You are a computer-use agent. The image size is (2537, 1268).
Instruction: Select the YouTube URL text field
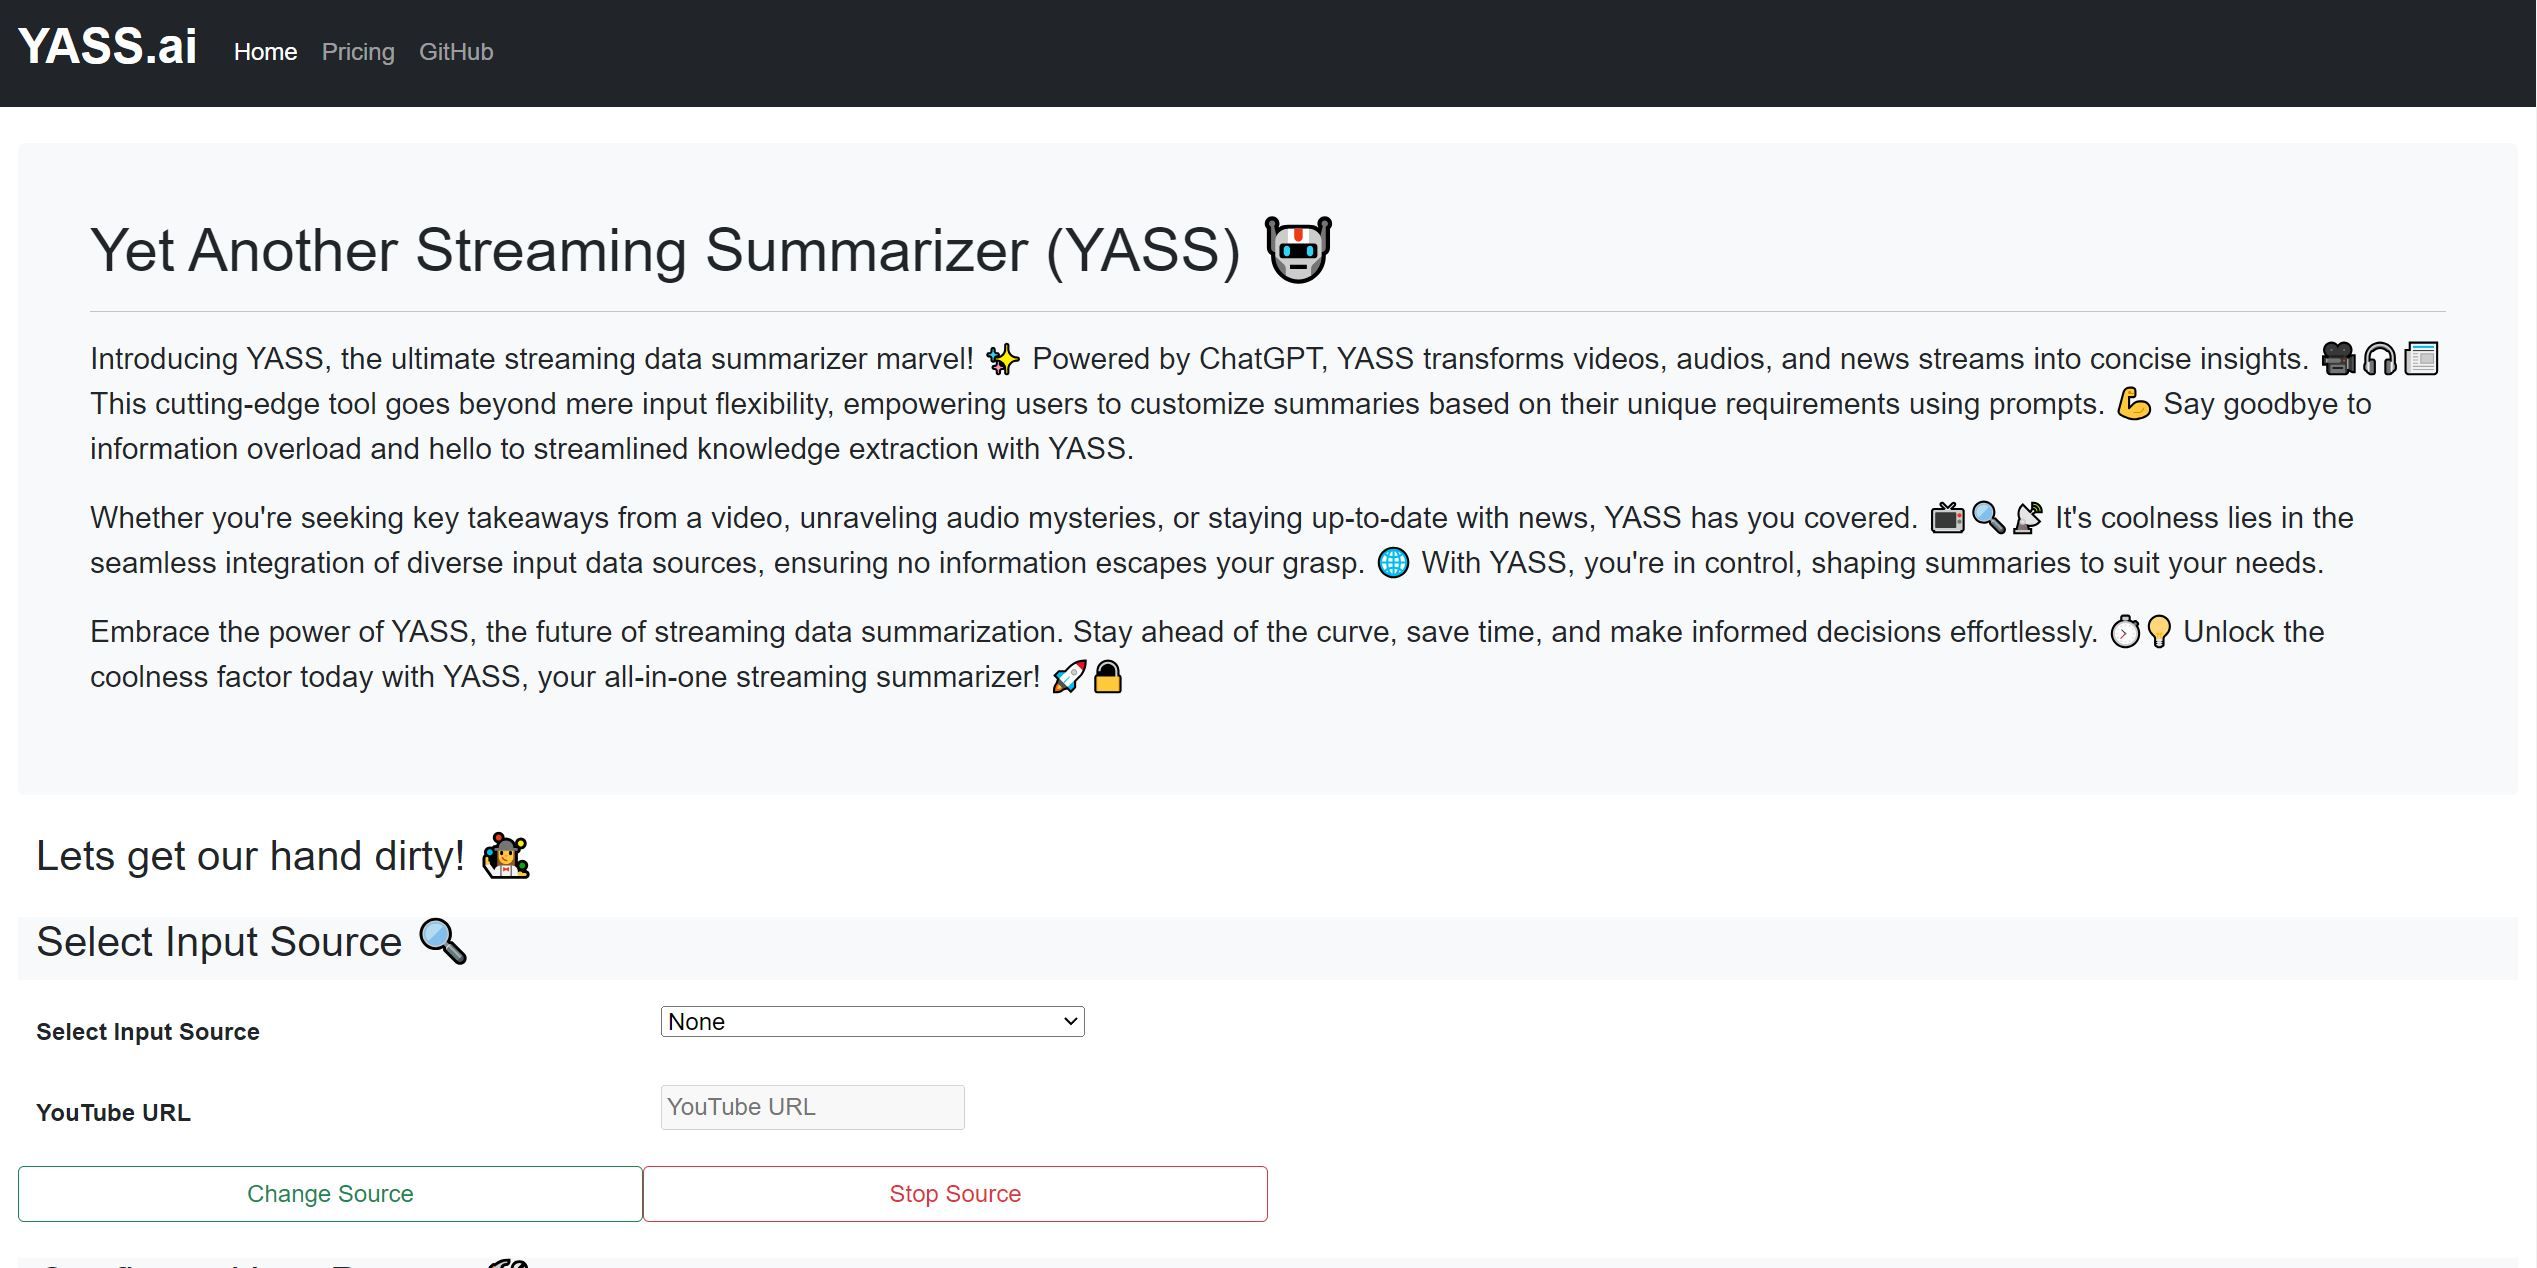click(x=809, y=1106)
